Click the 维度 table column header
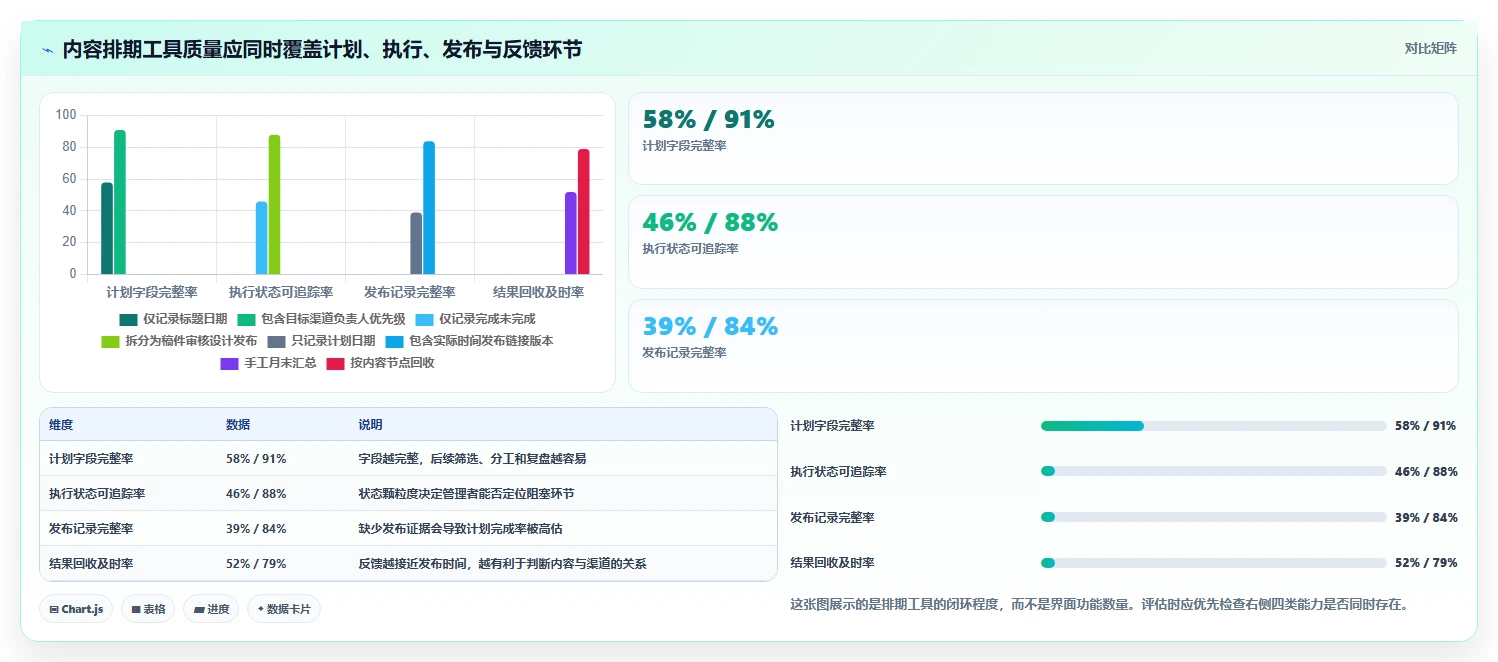Viewport: 1498px width, 662px height. tap(61, 425)
